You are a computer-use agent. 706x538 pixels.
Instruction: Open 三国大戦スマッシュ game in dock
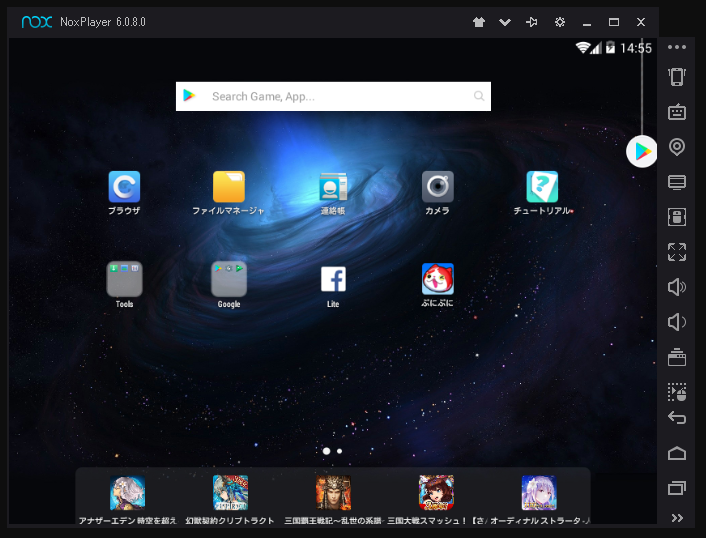pos(436,493)
